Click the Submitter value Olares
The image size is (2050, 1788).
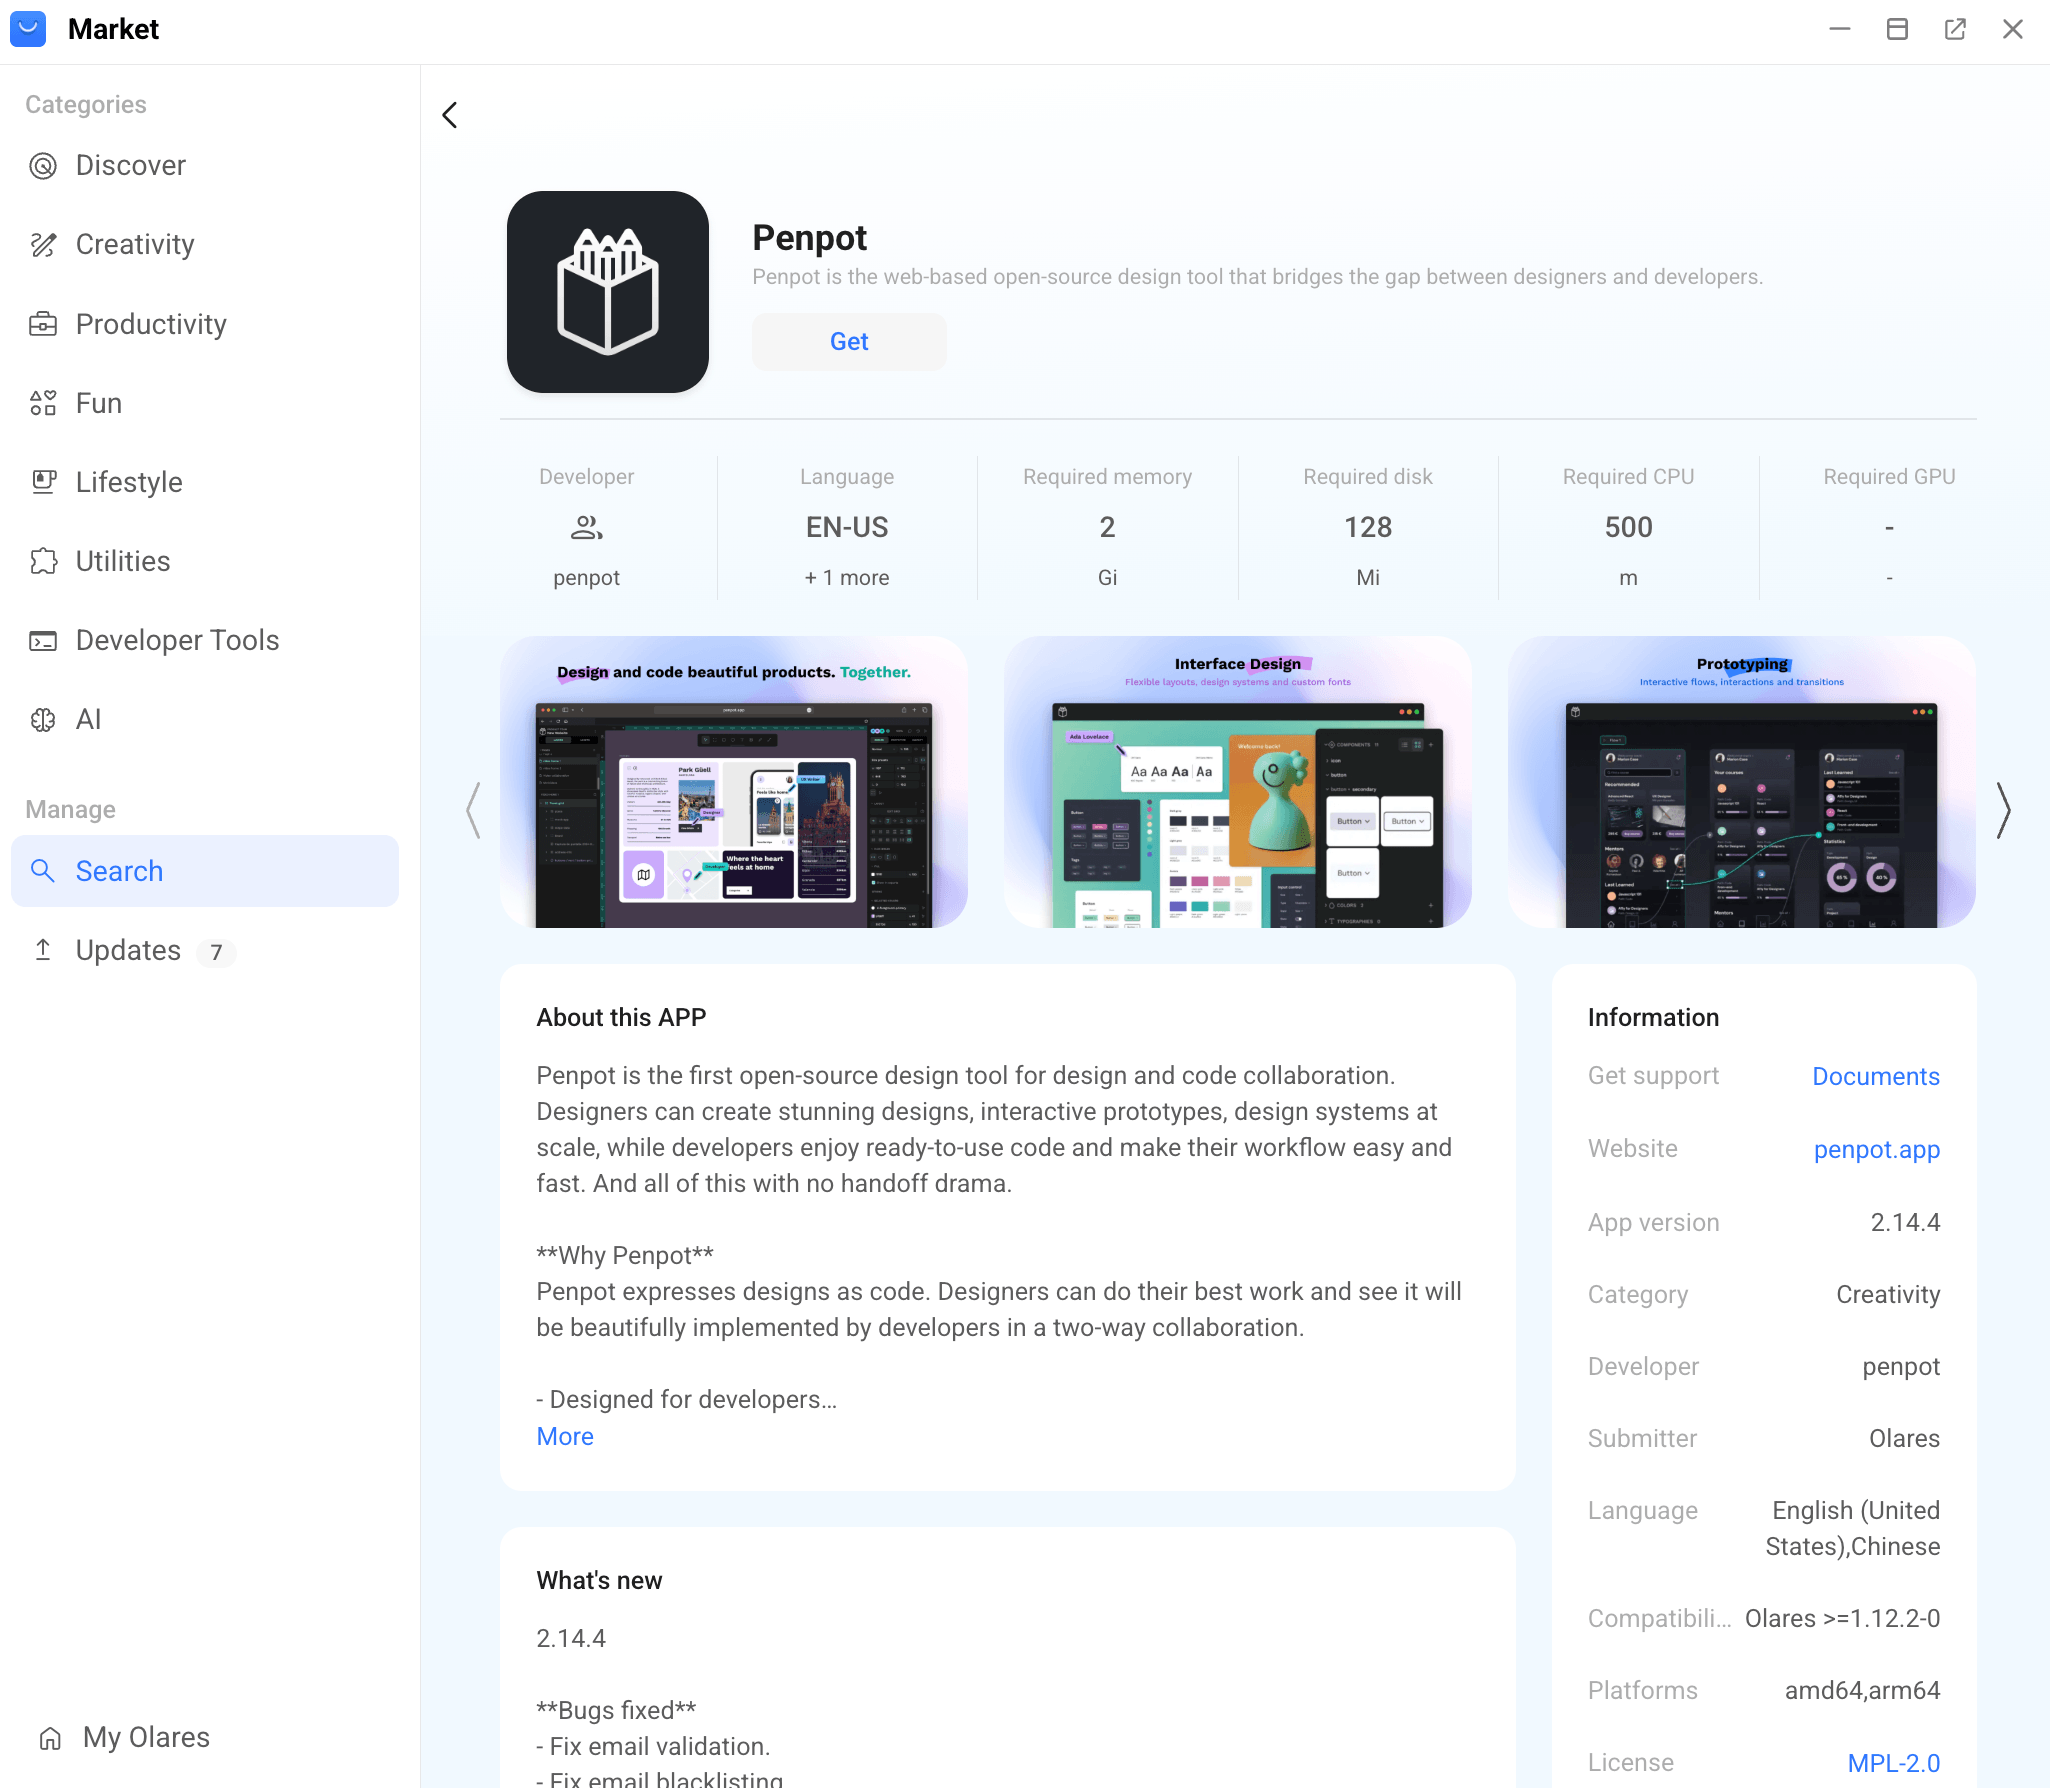tap(1904, 1439)
